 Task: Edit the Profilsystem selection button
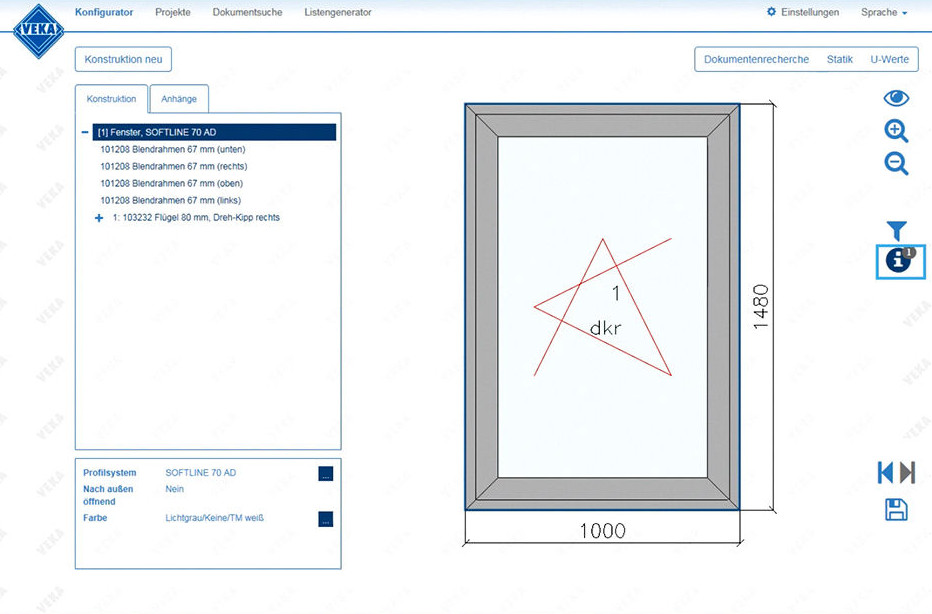(325, 474)
